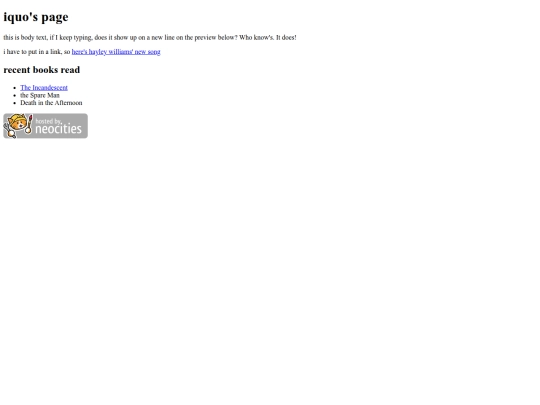This screenshot has height=405, width=540.
Task: Click the "this is body text" paragraph
Action: pos(150,37)
